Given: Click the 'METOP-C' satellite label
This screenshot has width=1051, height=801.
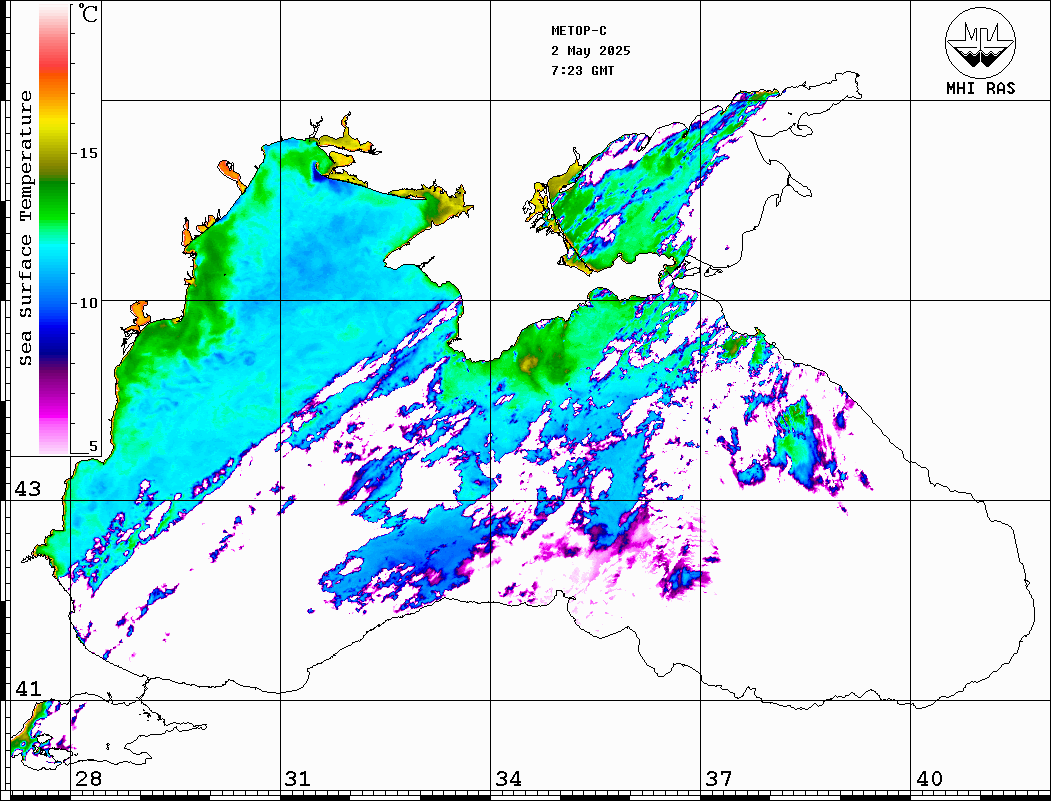Looking at the screenshot, I should point(579,31).
